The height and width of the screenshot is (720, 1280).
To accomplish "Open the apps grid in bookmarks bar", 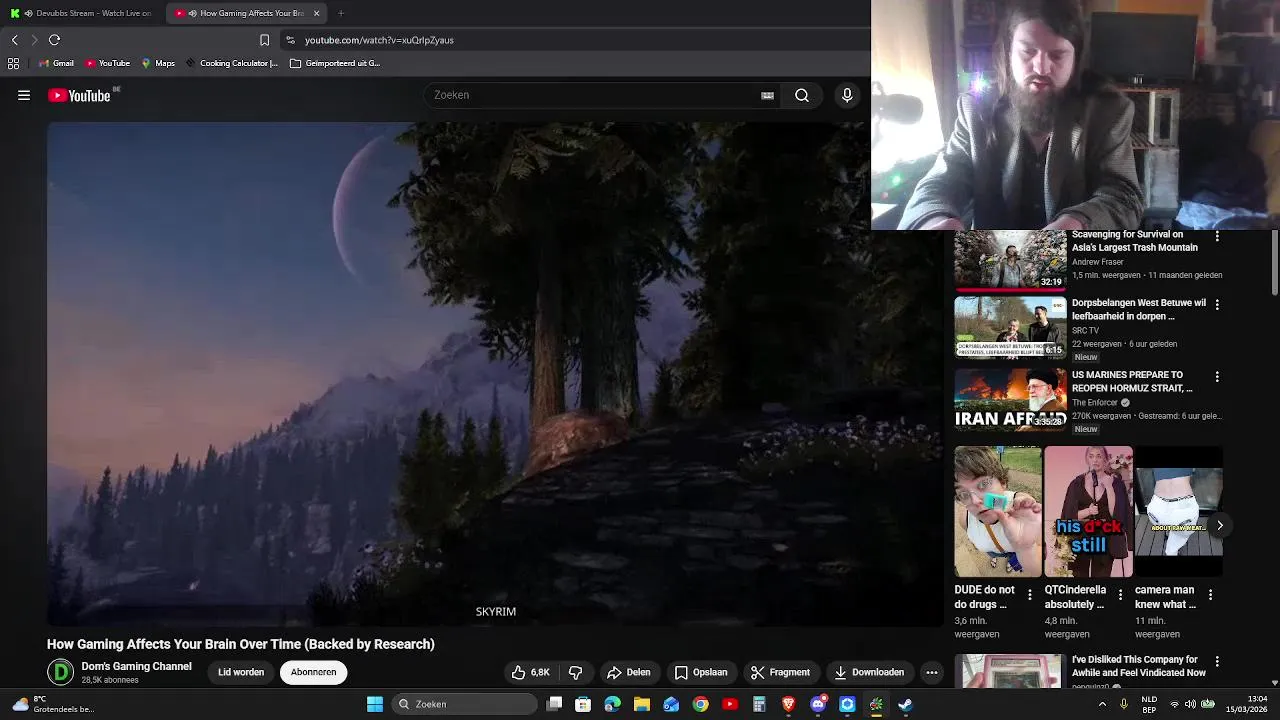I will (x=13, y=63).
